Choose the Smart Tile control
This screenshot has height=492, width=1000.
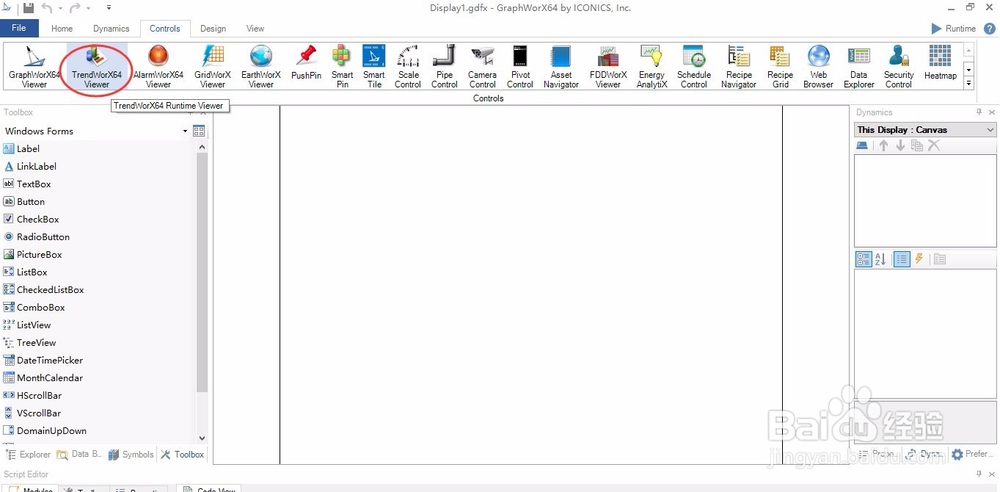pyautogui.click(x=374, y=66)
